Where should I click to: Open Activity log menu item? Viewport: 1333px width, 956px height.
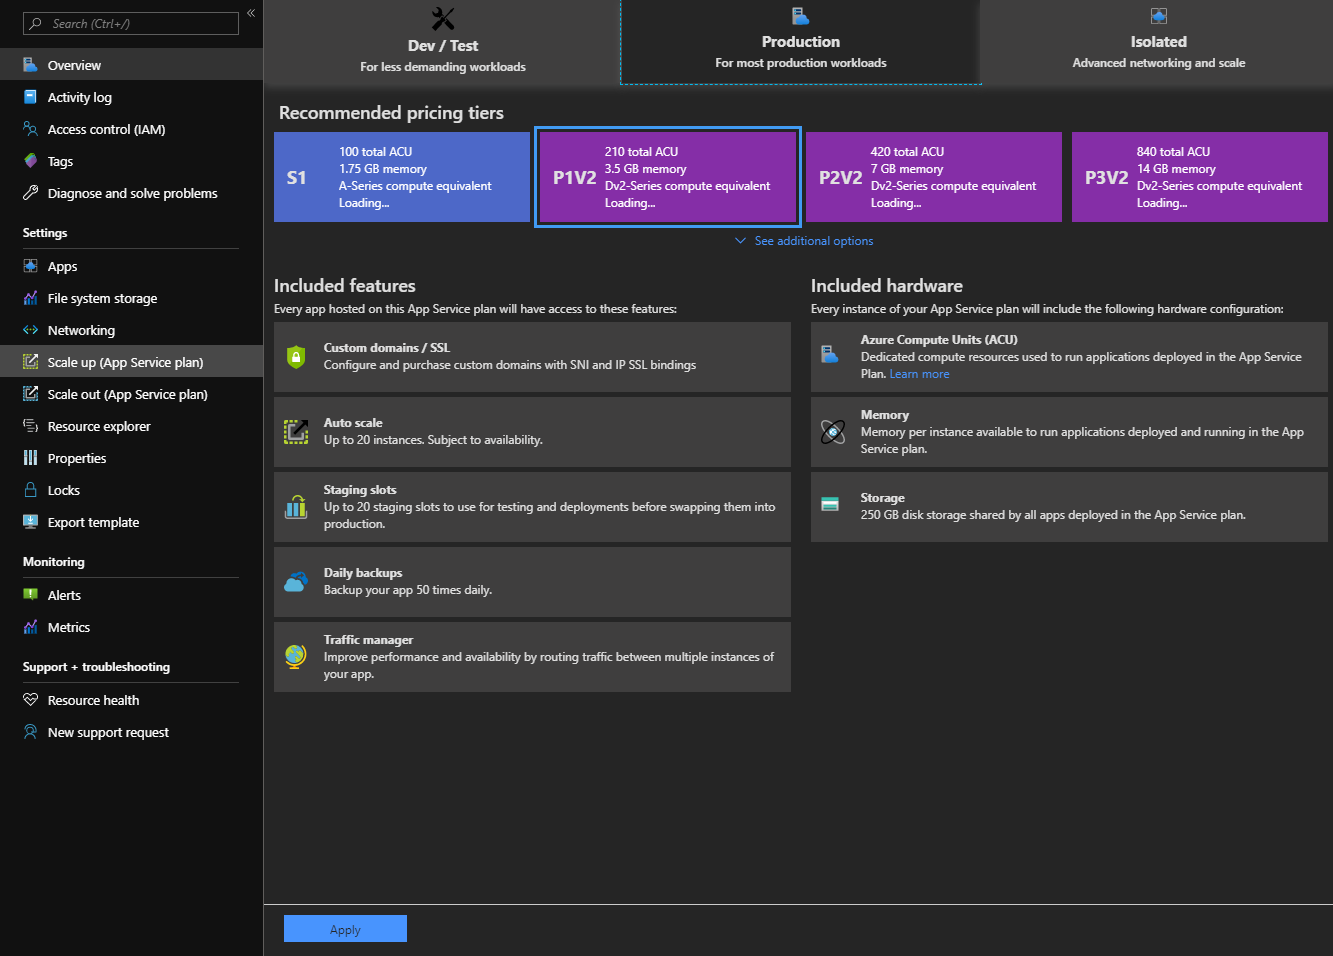coord(131,97)
